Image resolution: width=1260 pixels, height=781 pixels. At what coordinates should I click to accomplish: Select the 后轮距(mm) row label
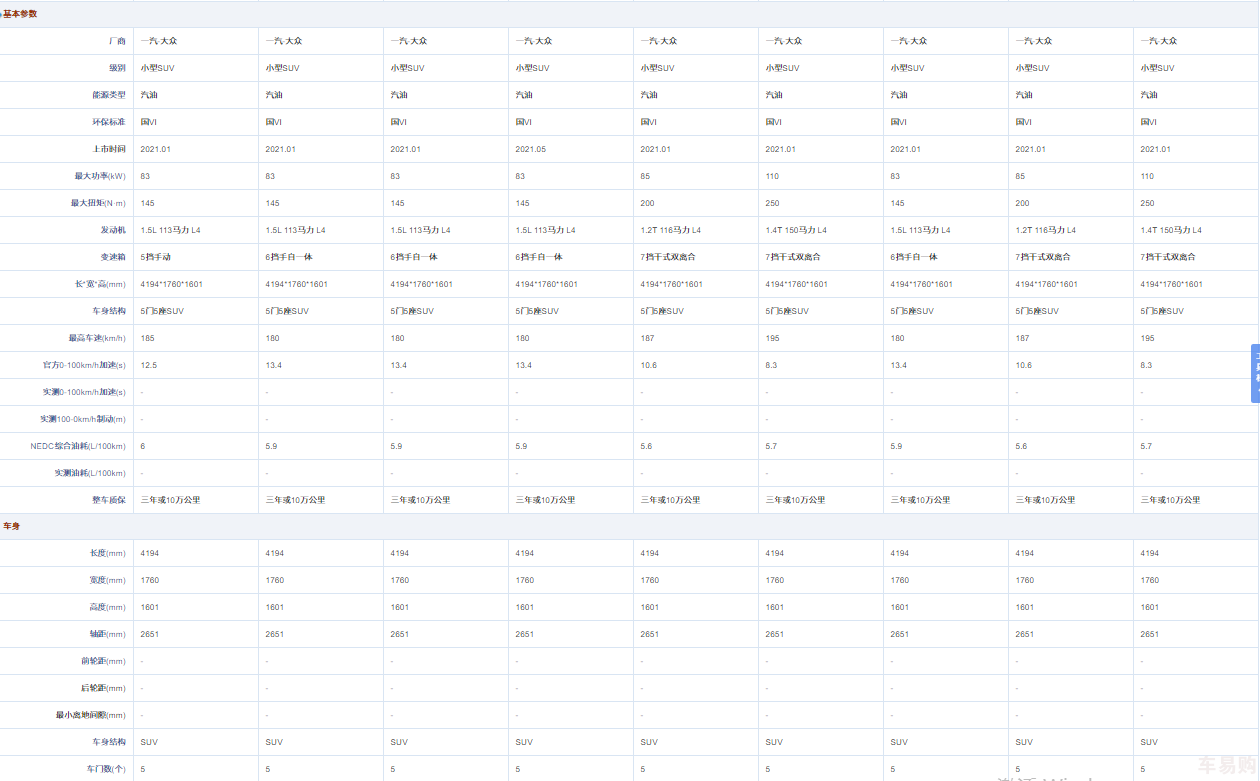(x=103, y=688)
